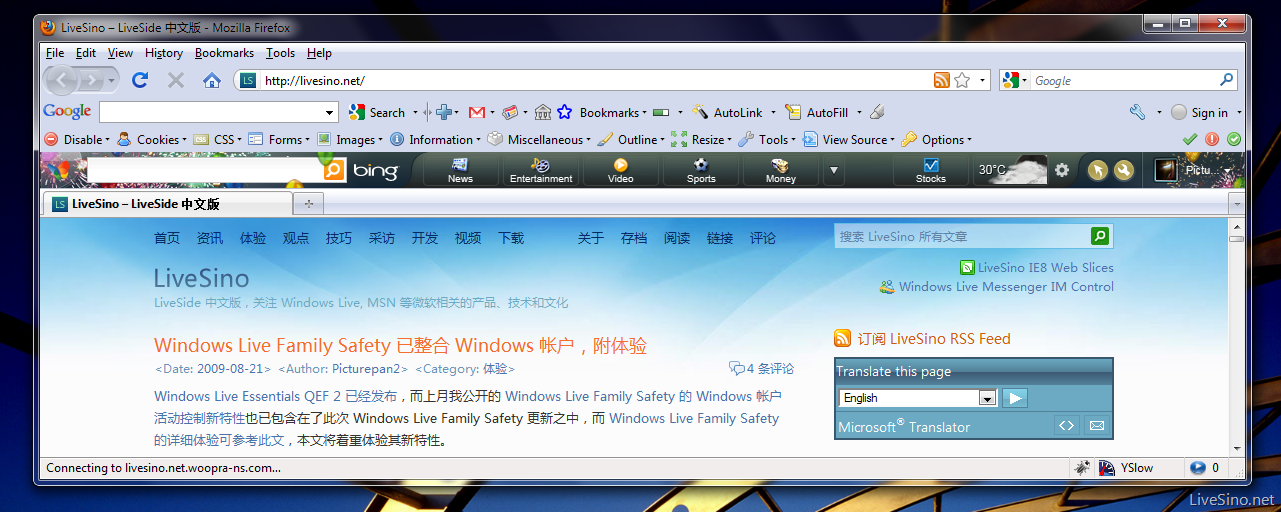Go to the Home page icon
Screen dimensions: 1281x512
pos(212,80)
